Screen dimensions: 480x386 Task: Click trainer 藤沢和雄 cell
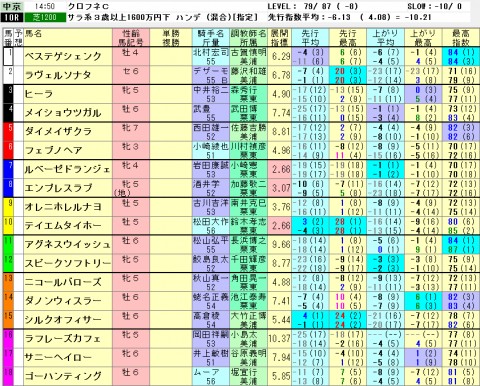pyautogui.click(x=248, y=75)
